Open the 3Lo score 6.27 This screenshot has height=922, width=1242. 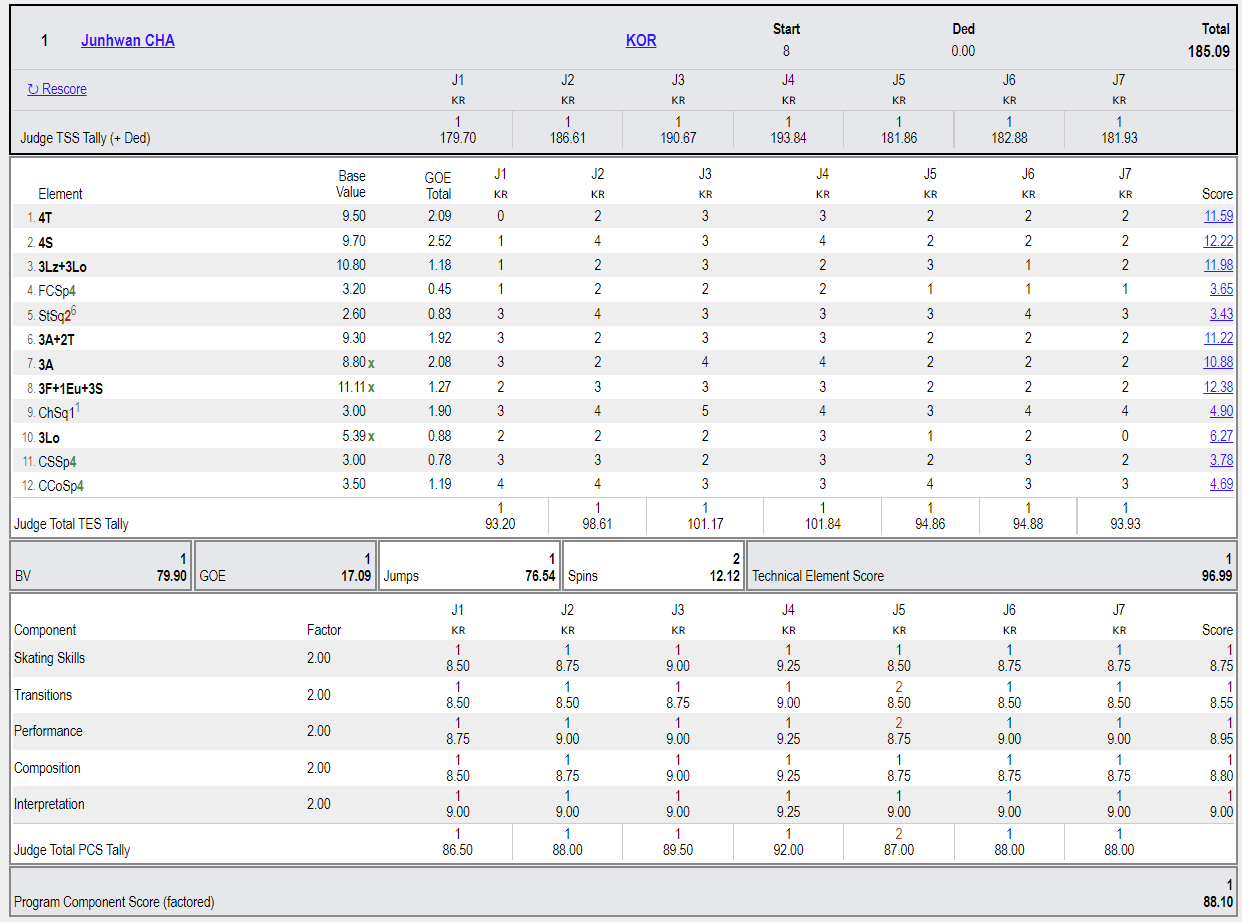(1222, 436)
